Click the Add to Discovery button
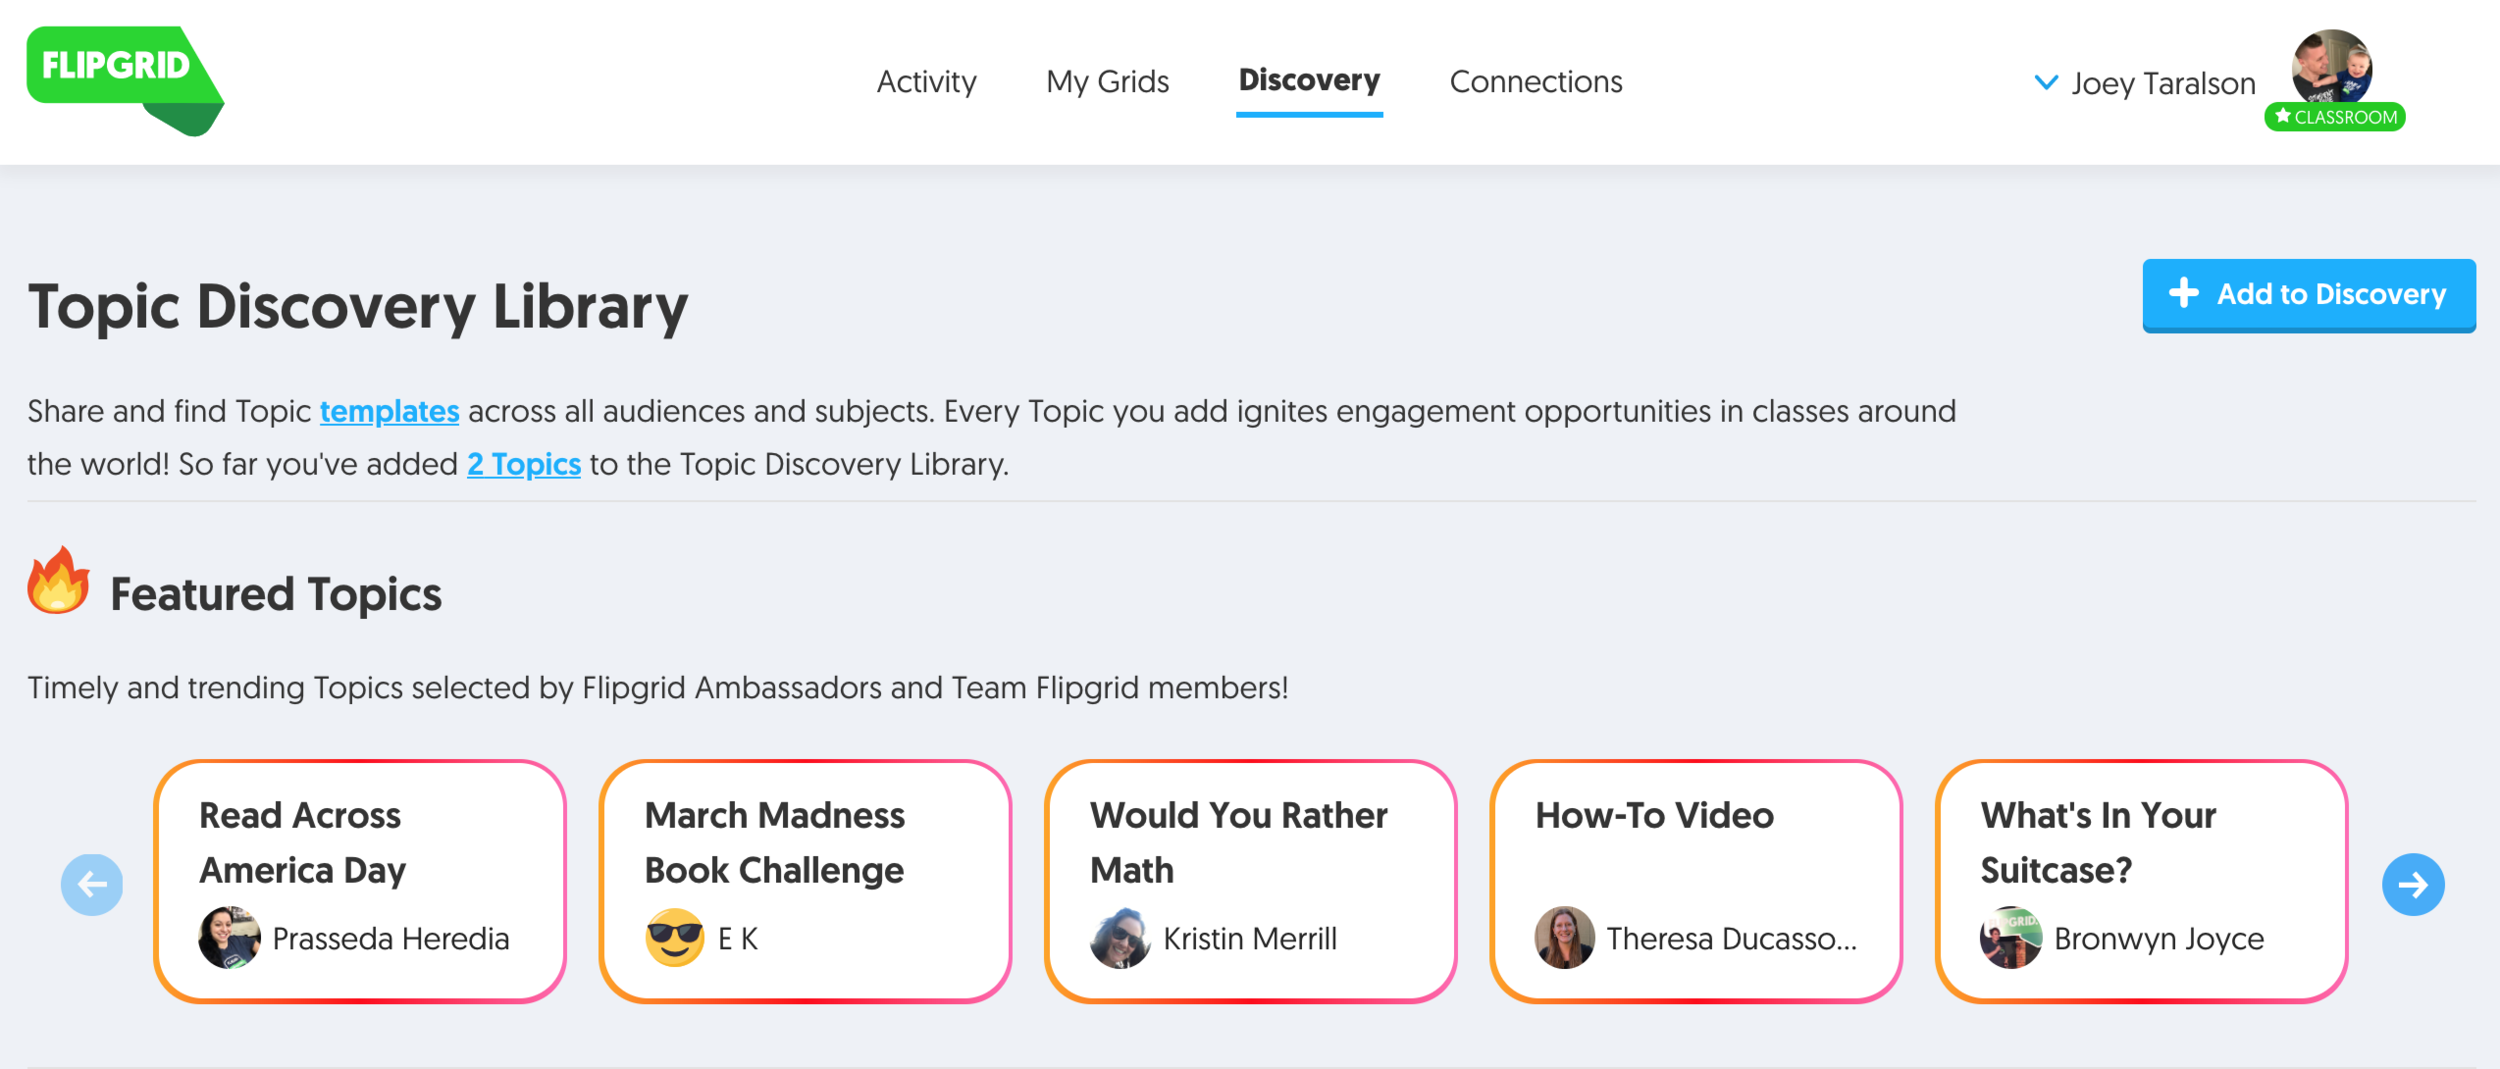The height and width of the screenshot is (1069, 2500). point(2308,295)
